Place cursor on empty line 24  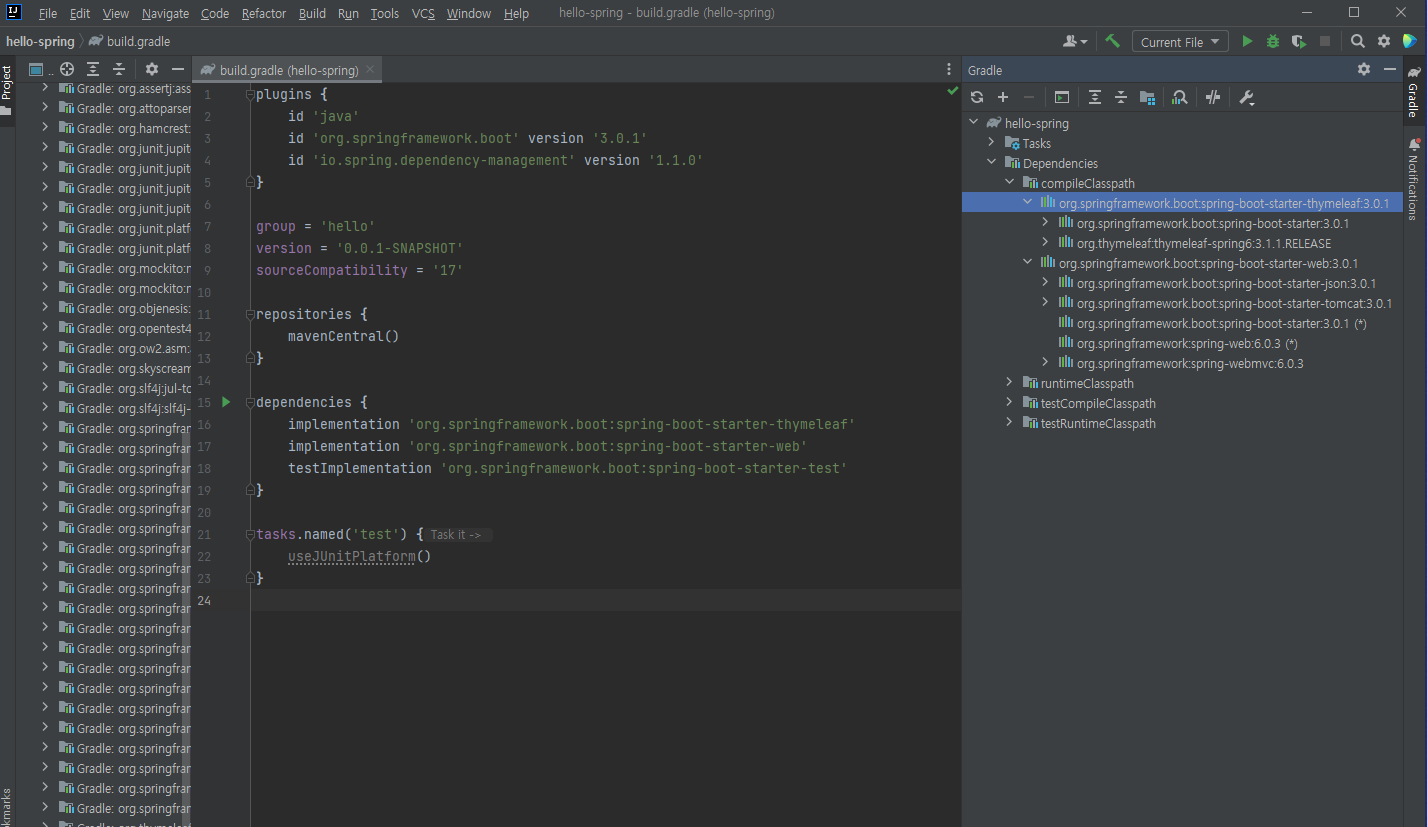pos(605,600)
